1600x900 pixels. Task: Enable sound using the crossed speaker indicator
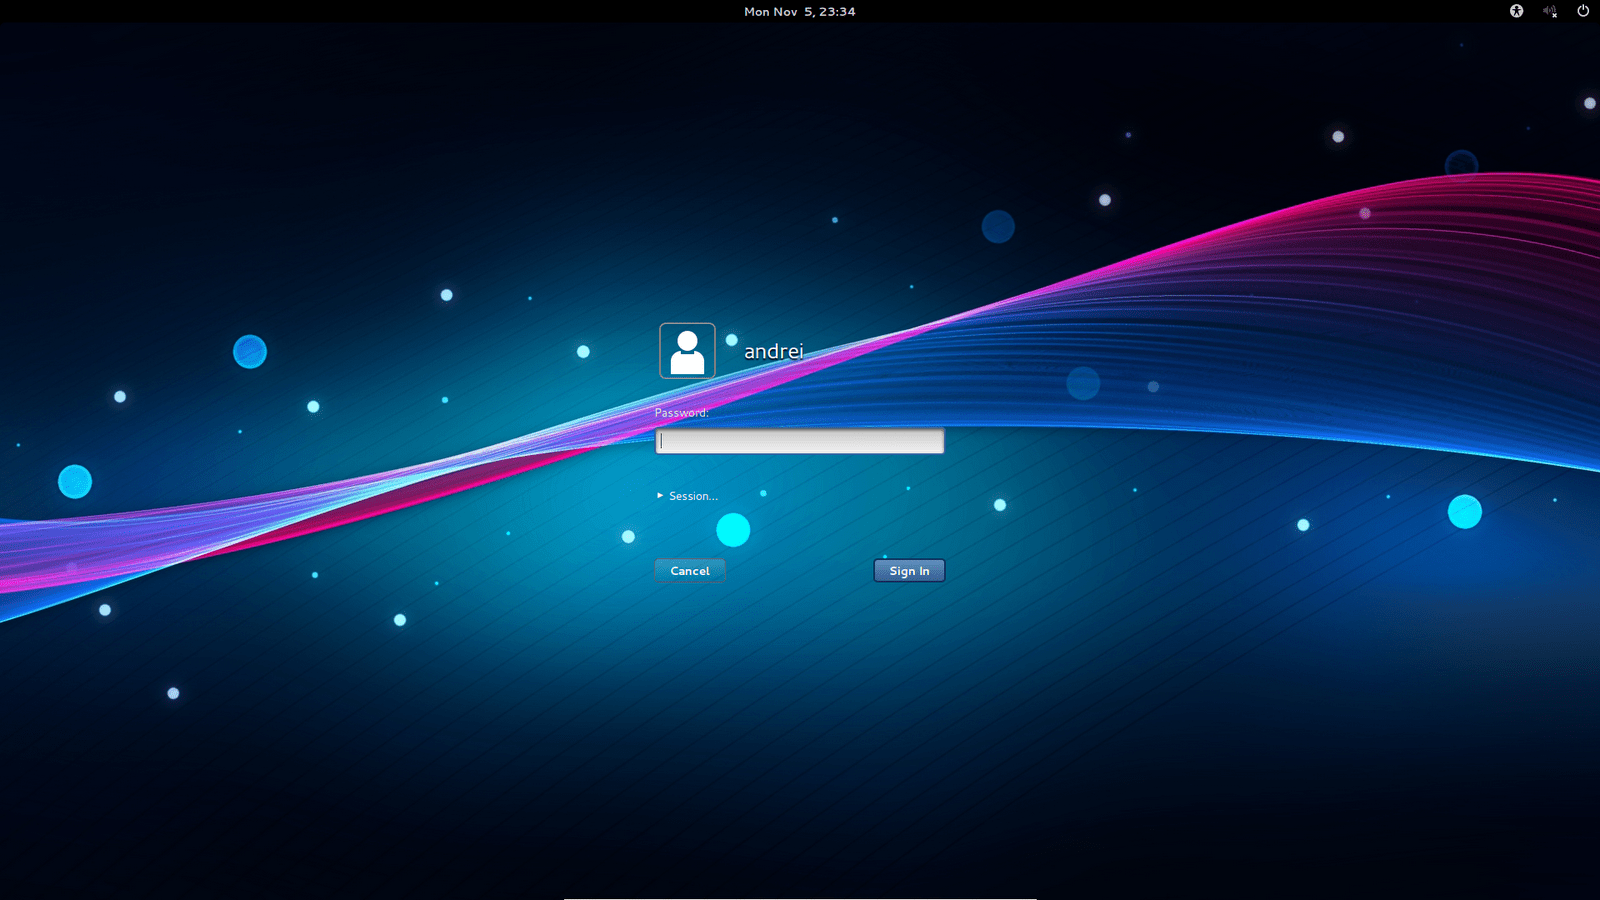tap(1551, 11)
